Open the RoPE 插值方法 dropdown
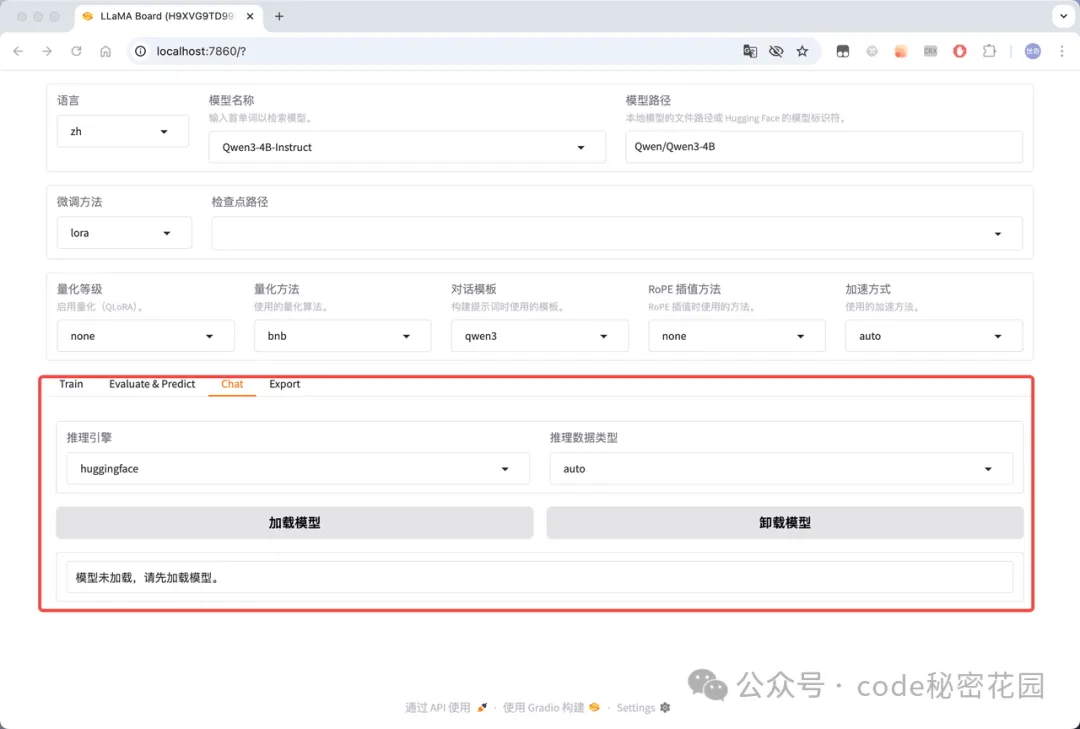The image size is (1080, 729). pyautogui.click(x=736, y=336)
